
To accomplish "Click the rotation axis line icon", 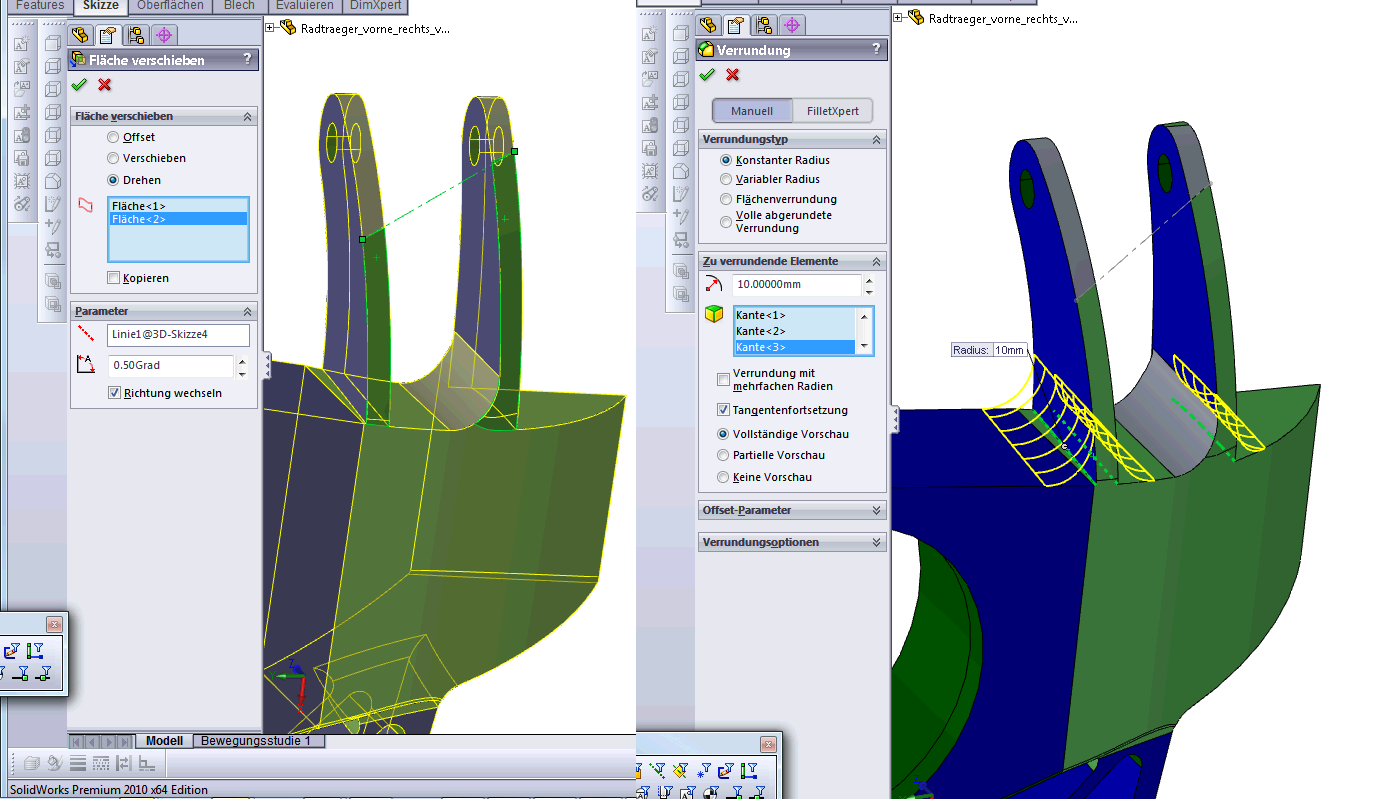I will point(85,333).
